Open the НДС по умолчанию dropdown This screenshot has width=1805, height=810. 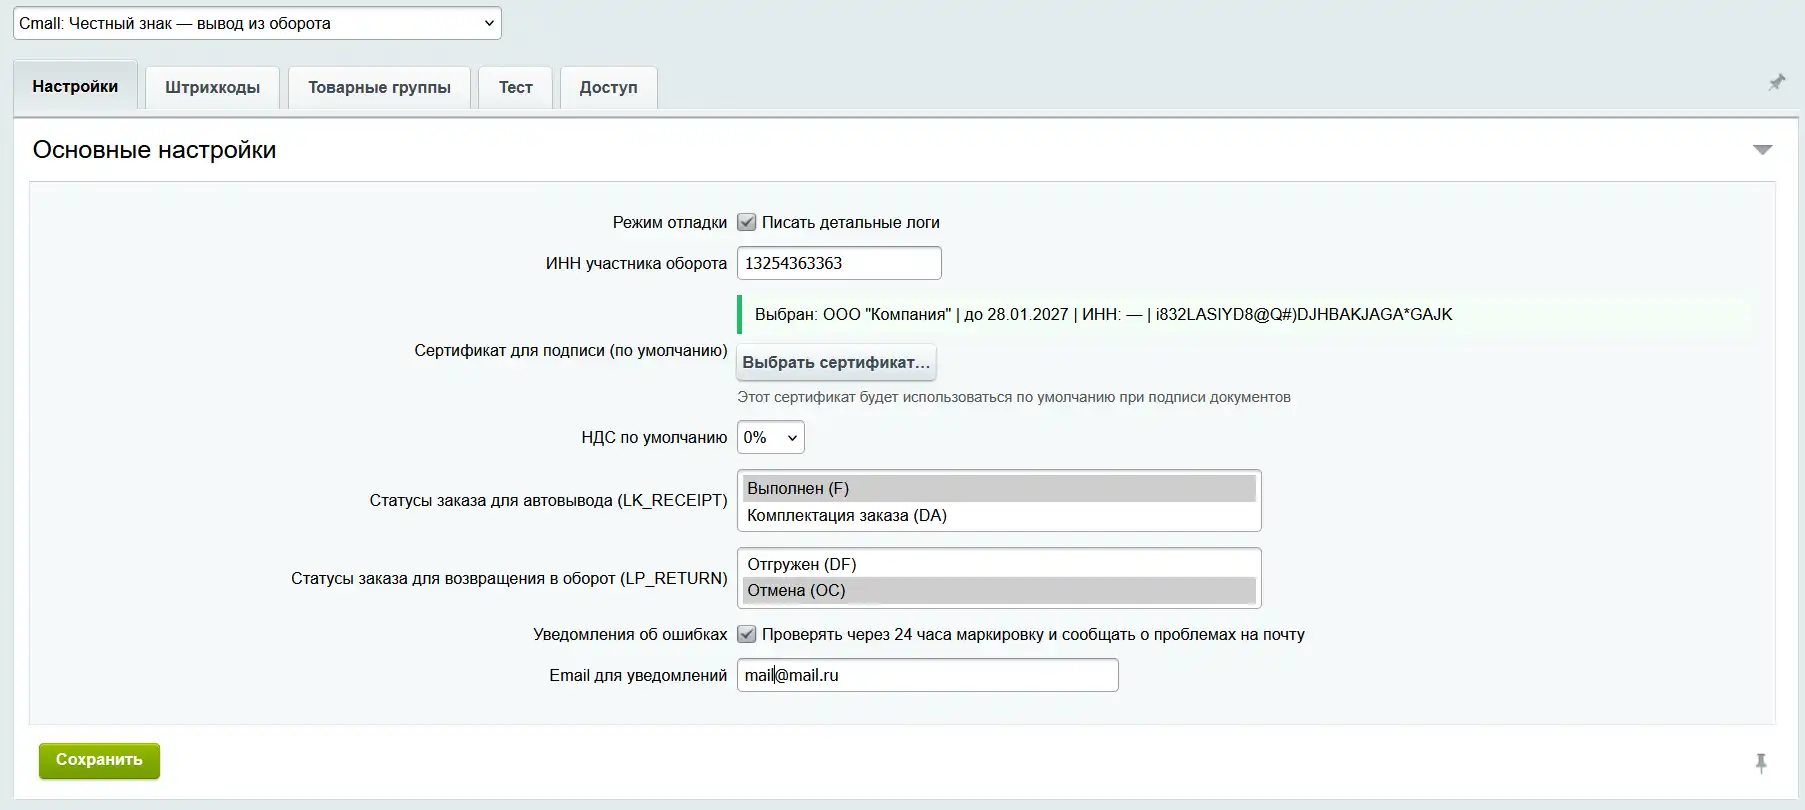click(770, 437)
